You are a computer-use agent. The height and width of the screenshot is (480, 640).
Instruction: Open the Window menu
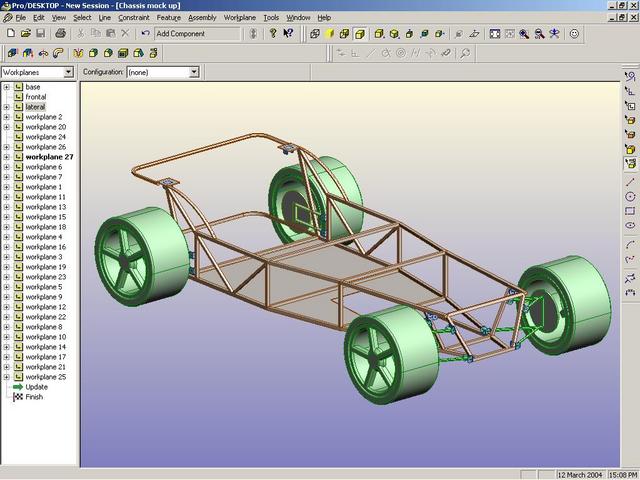coord(298,18)
